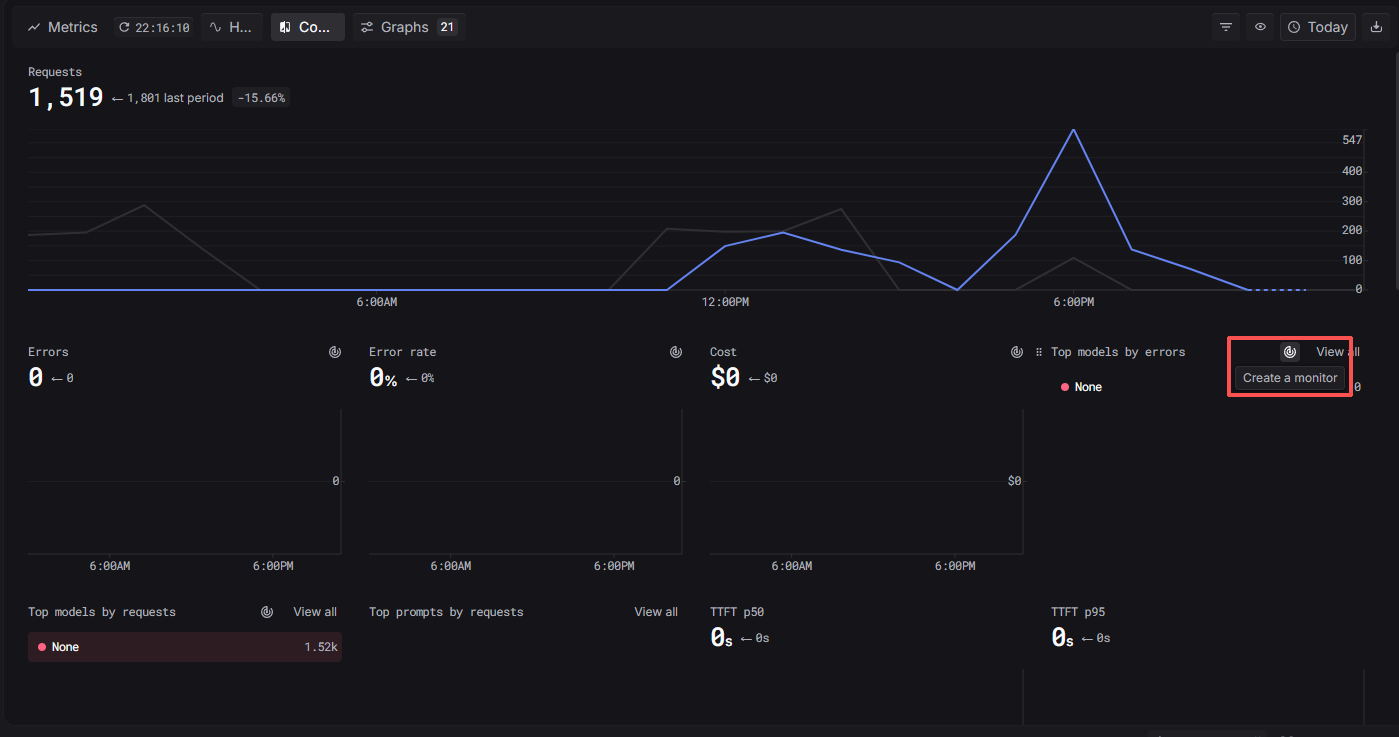Click monitor icon on Top models by errors
Screen dimensions: 1399x737
point(1290,352)
